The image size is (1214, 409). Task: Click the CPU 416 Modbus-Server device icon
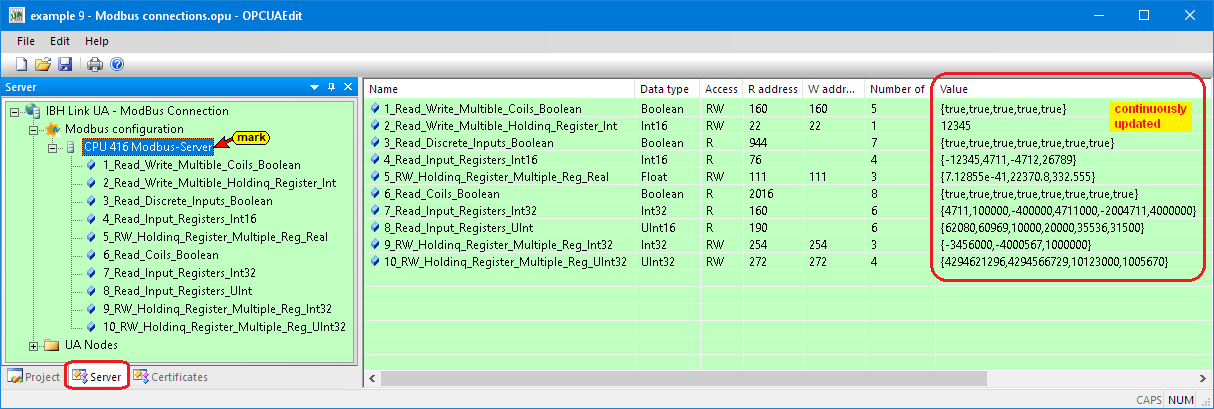71,147
